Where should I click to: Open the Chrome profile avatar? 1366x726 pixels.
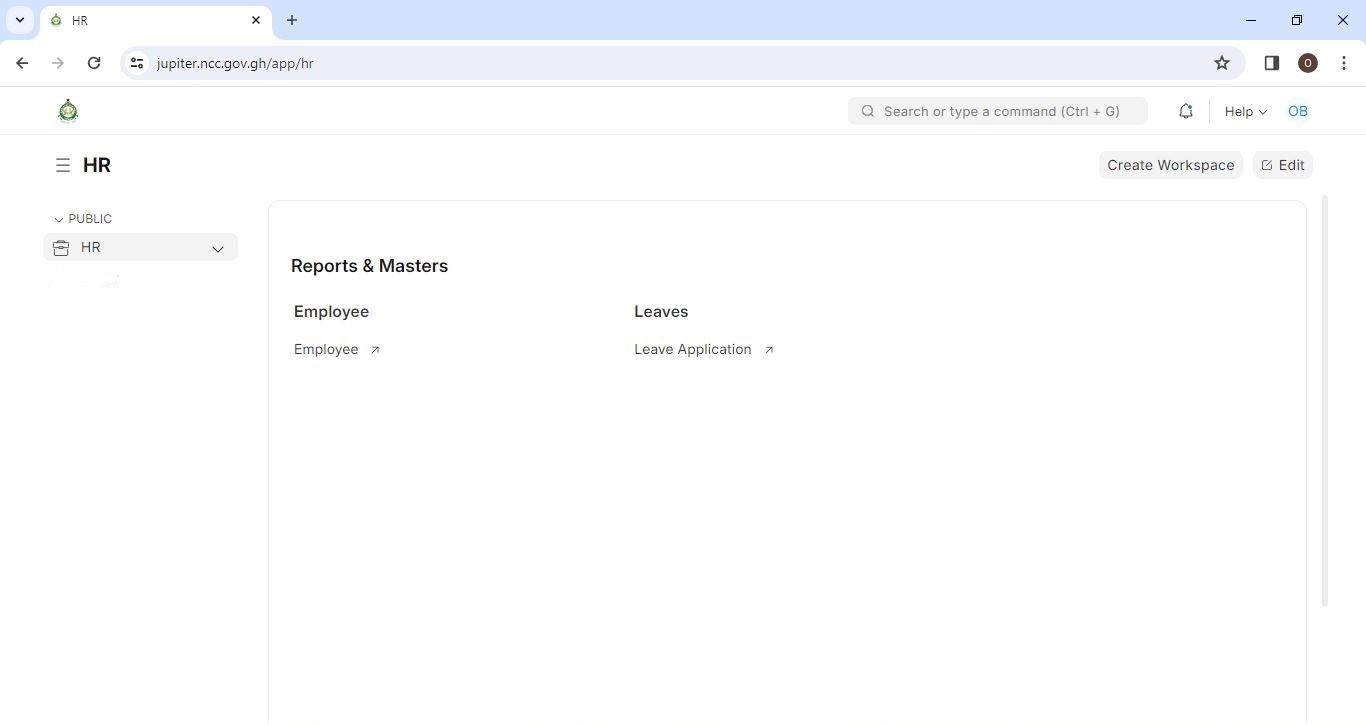click(x=1307, y=63)
